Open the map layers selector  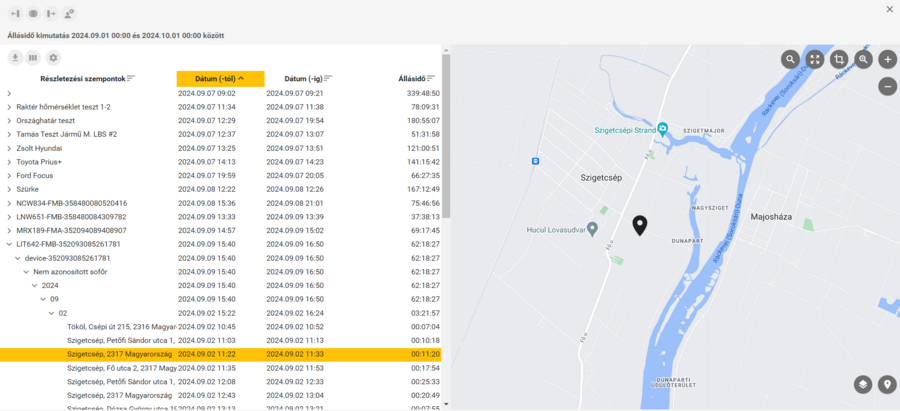pyautogui.click(x=863, y=384)
